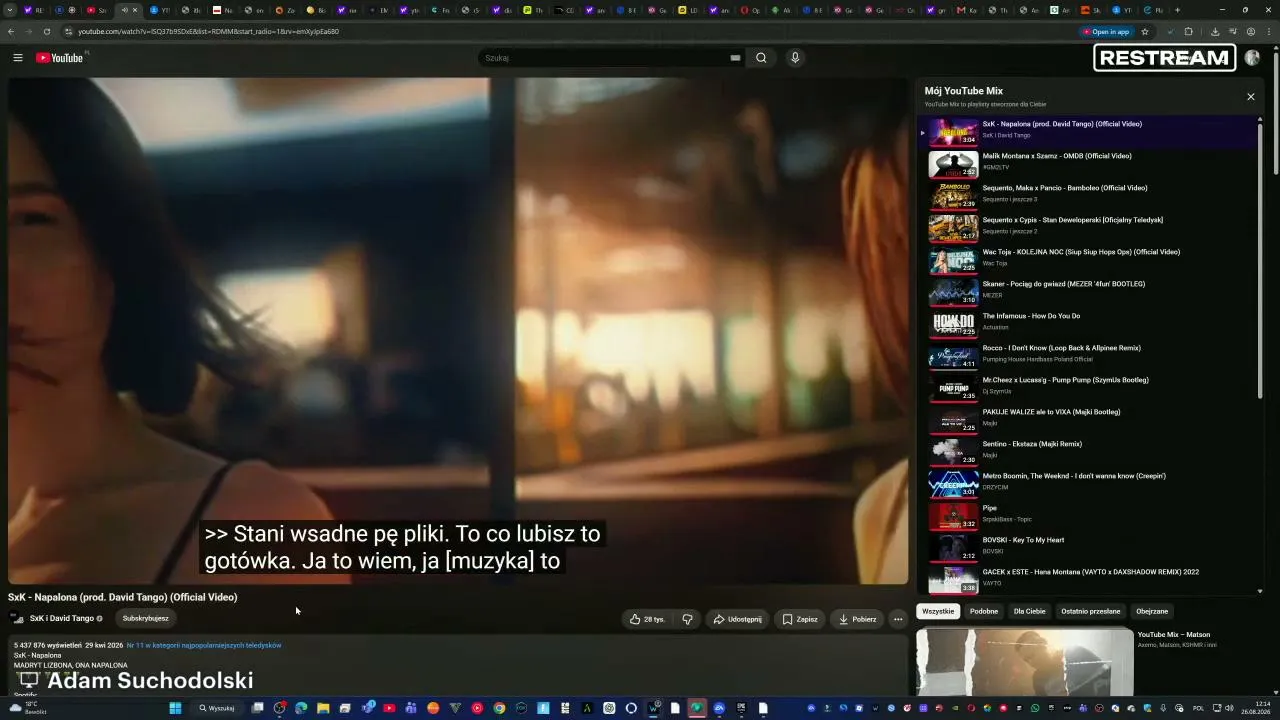This screenshot has height=720, width=1280.
Task: Share the video via Udostępnij
Action: tap(737, 619)
